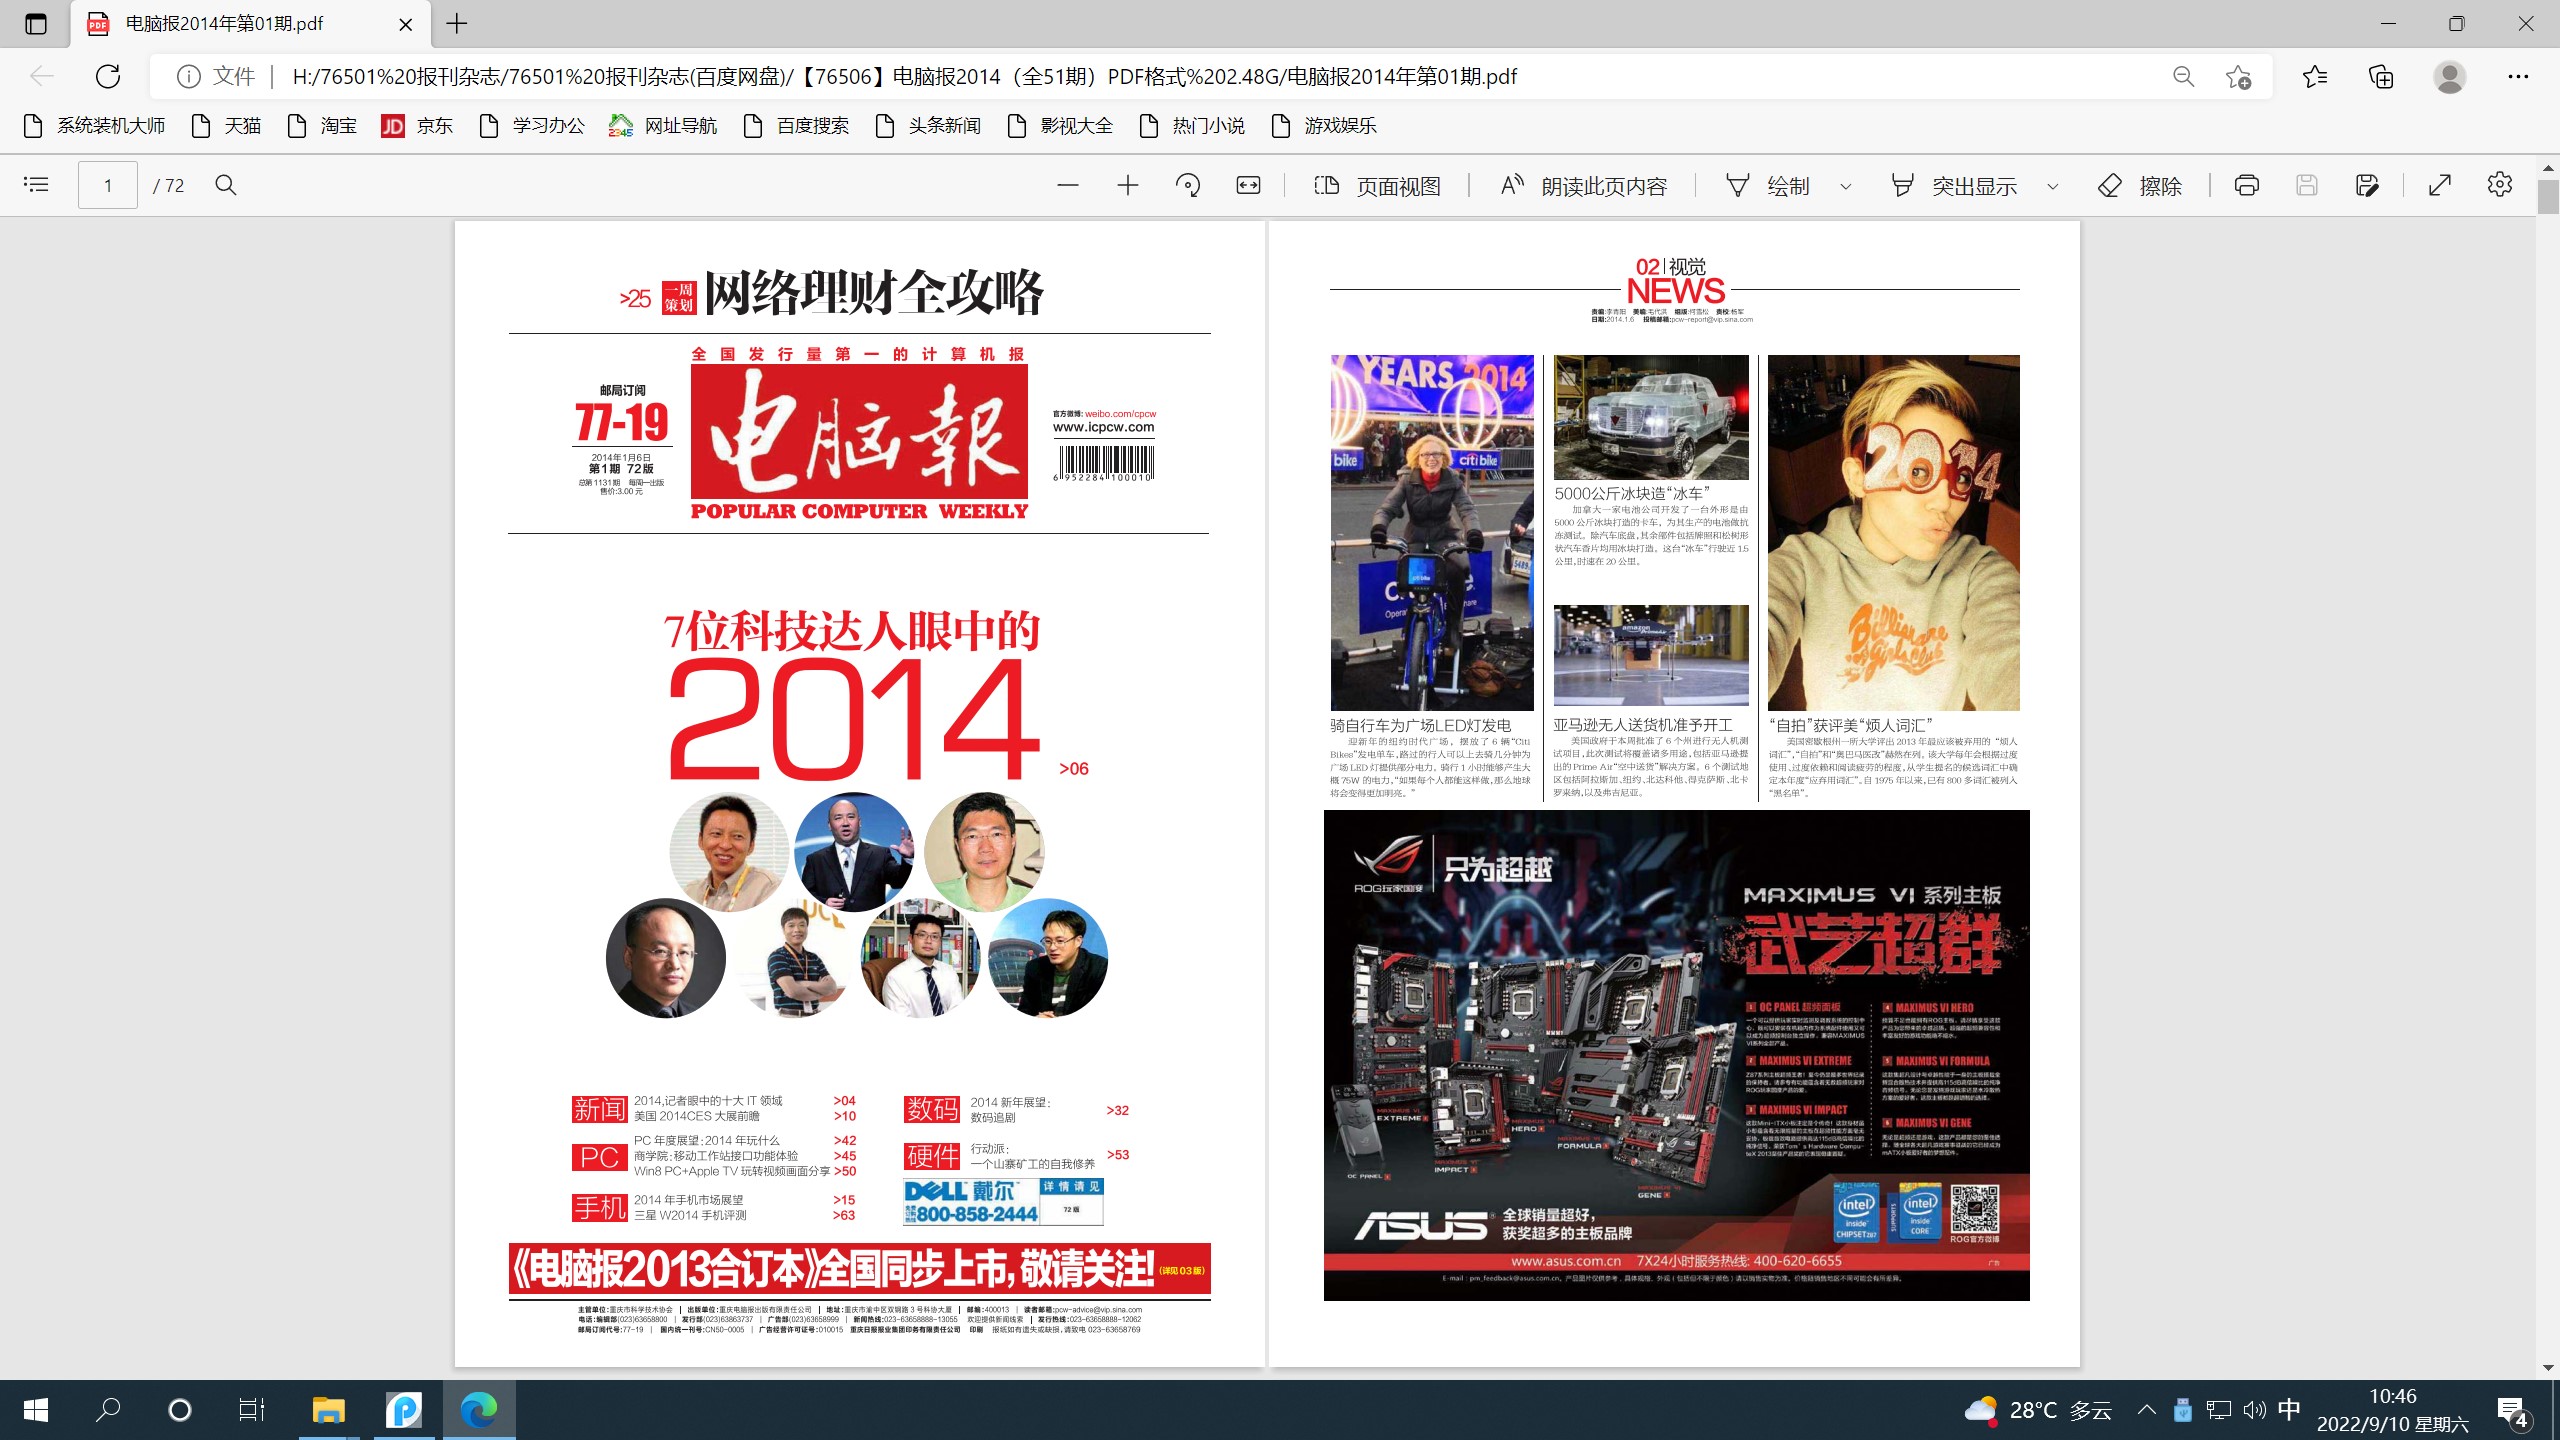This screenshot has width=2560, height=1440.
Task: Open File Explorer from taskbar
Action: [x=328, y=1410]
